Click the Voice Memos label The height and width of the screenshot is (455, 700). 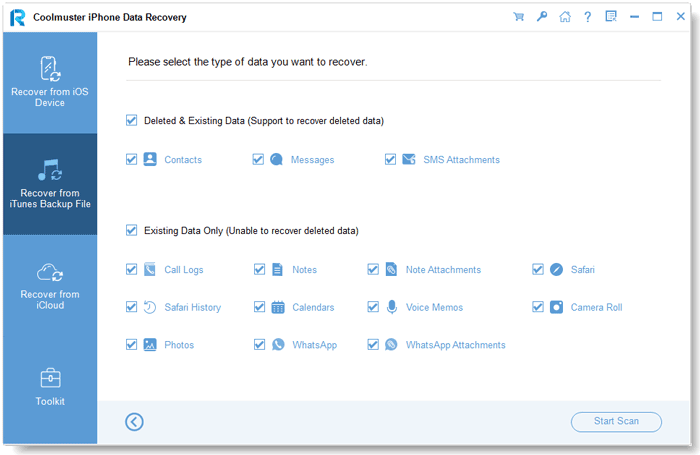pyautogui.click(x=434, y=307)
